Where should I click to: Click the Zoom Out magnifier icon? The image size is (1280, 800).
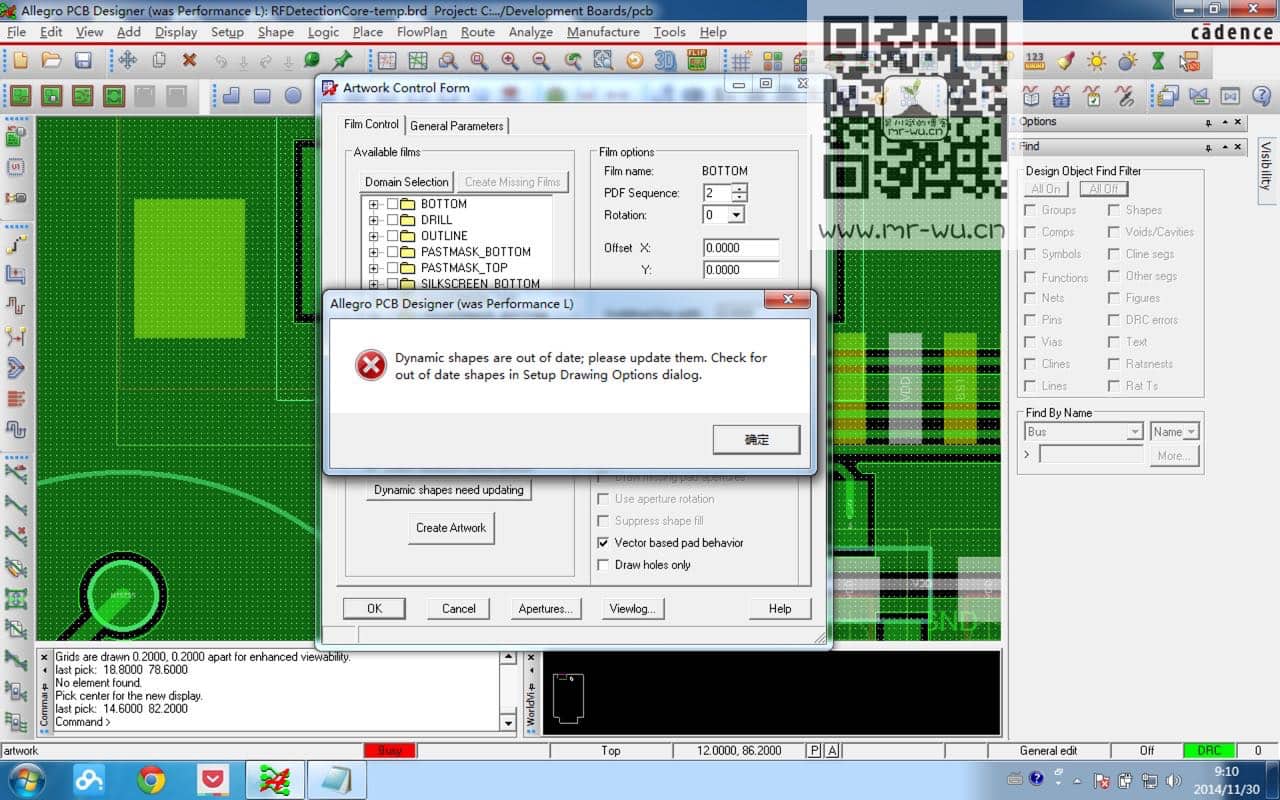(541, 61)
